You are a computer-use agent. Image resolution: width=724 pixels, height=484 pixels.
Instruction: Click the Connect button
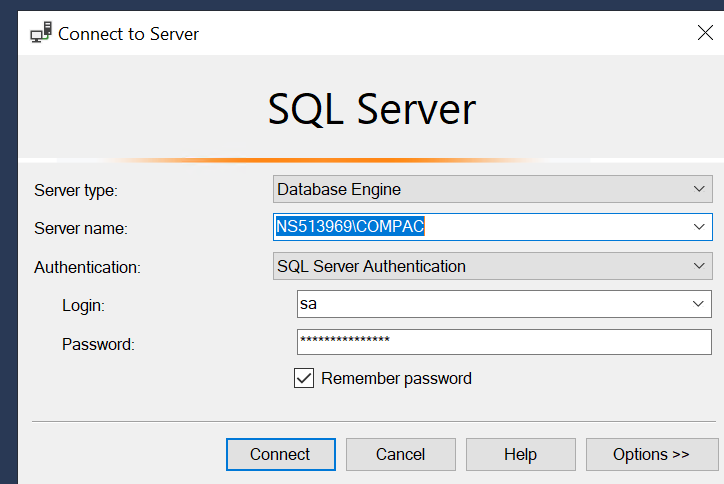coord(281,454)
